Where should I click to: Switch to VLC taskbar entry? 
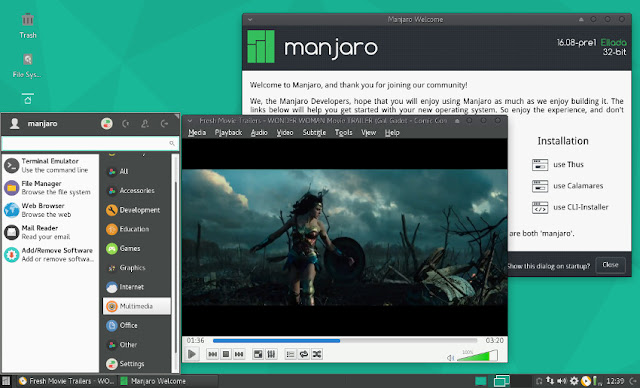[67, 381]
